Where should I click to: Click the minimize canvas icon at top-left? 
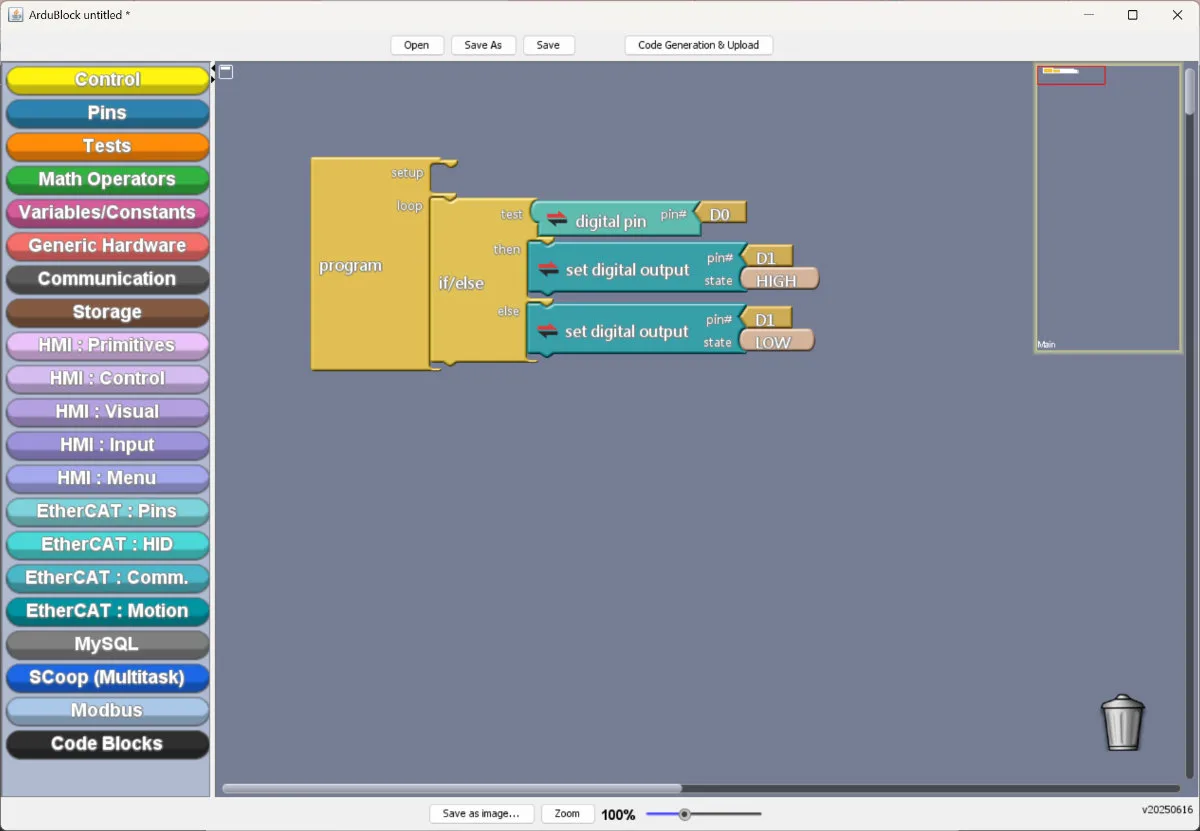[226, 71]
